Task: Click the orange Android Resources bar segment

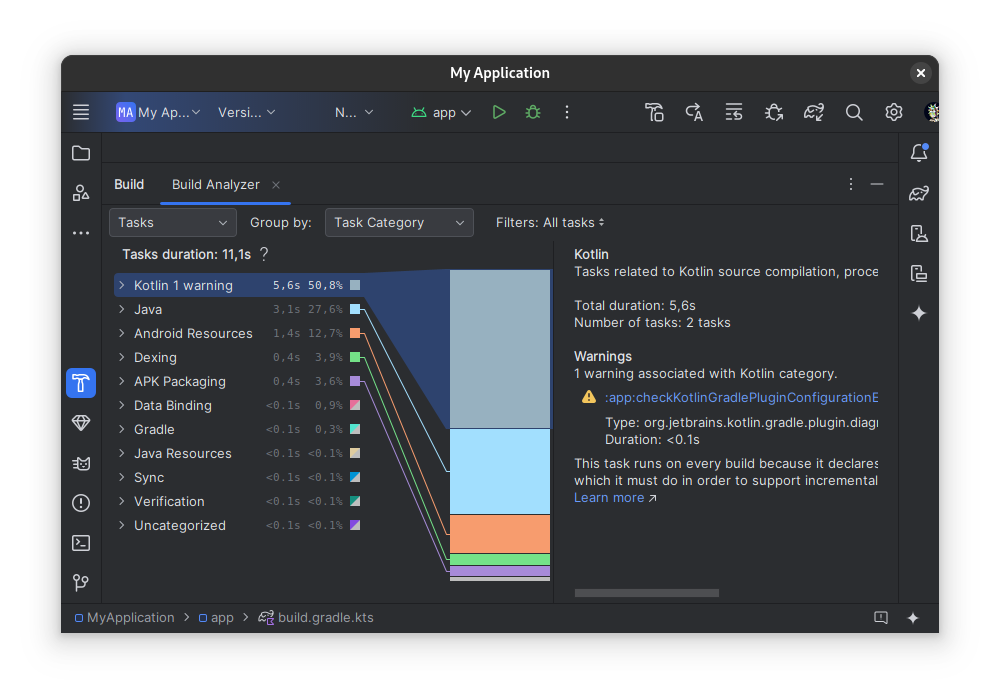Action: pos(500,534)
